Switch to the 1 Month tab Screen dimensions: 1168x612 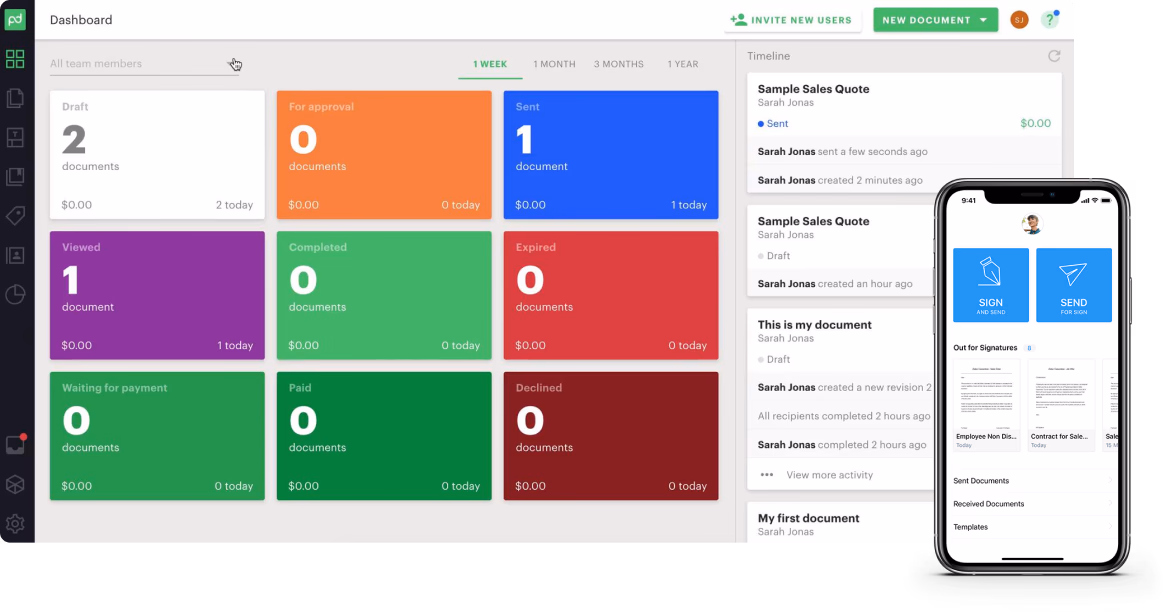coord(554,64)
